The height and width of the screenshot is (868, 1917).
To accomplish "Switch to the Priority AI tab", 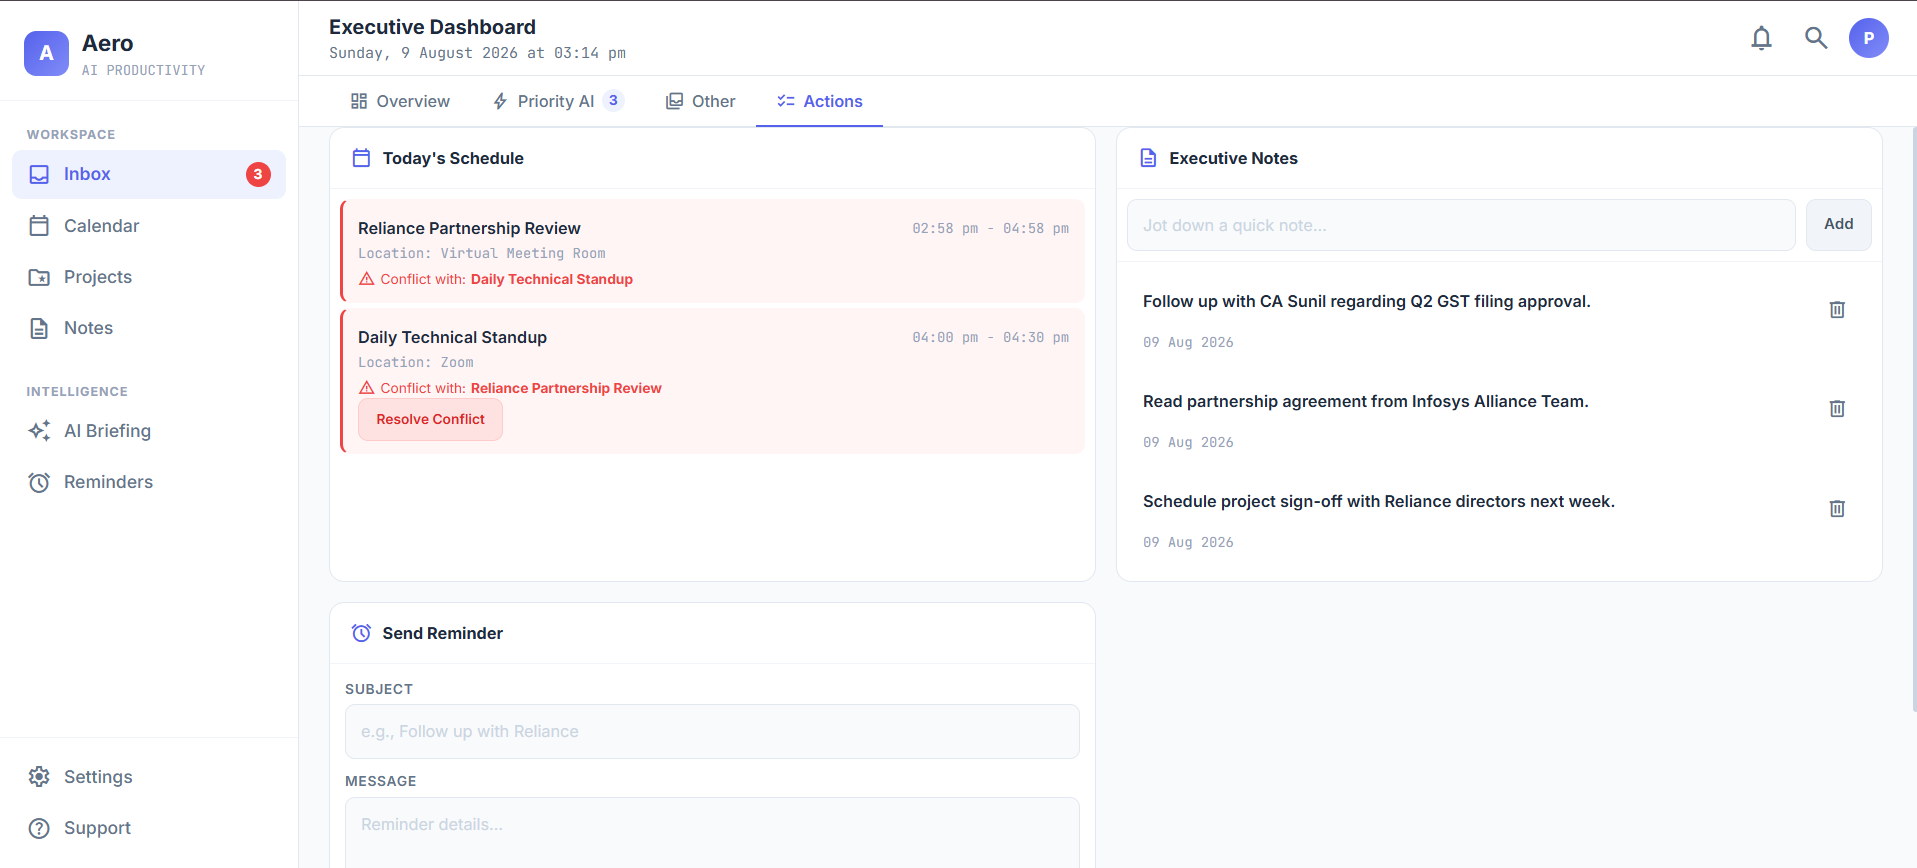I will [557, 101].
